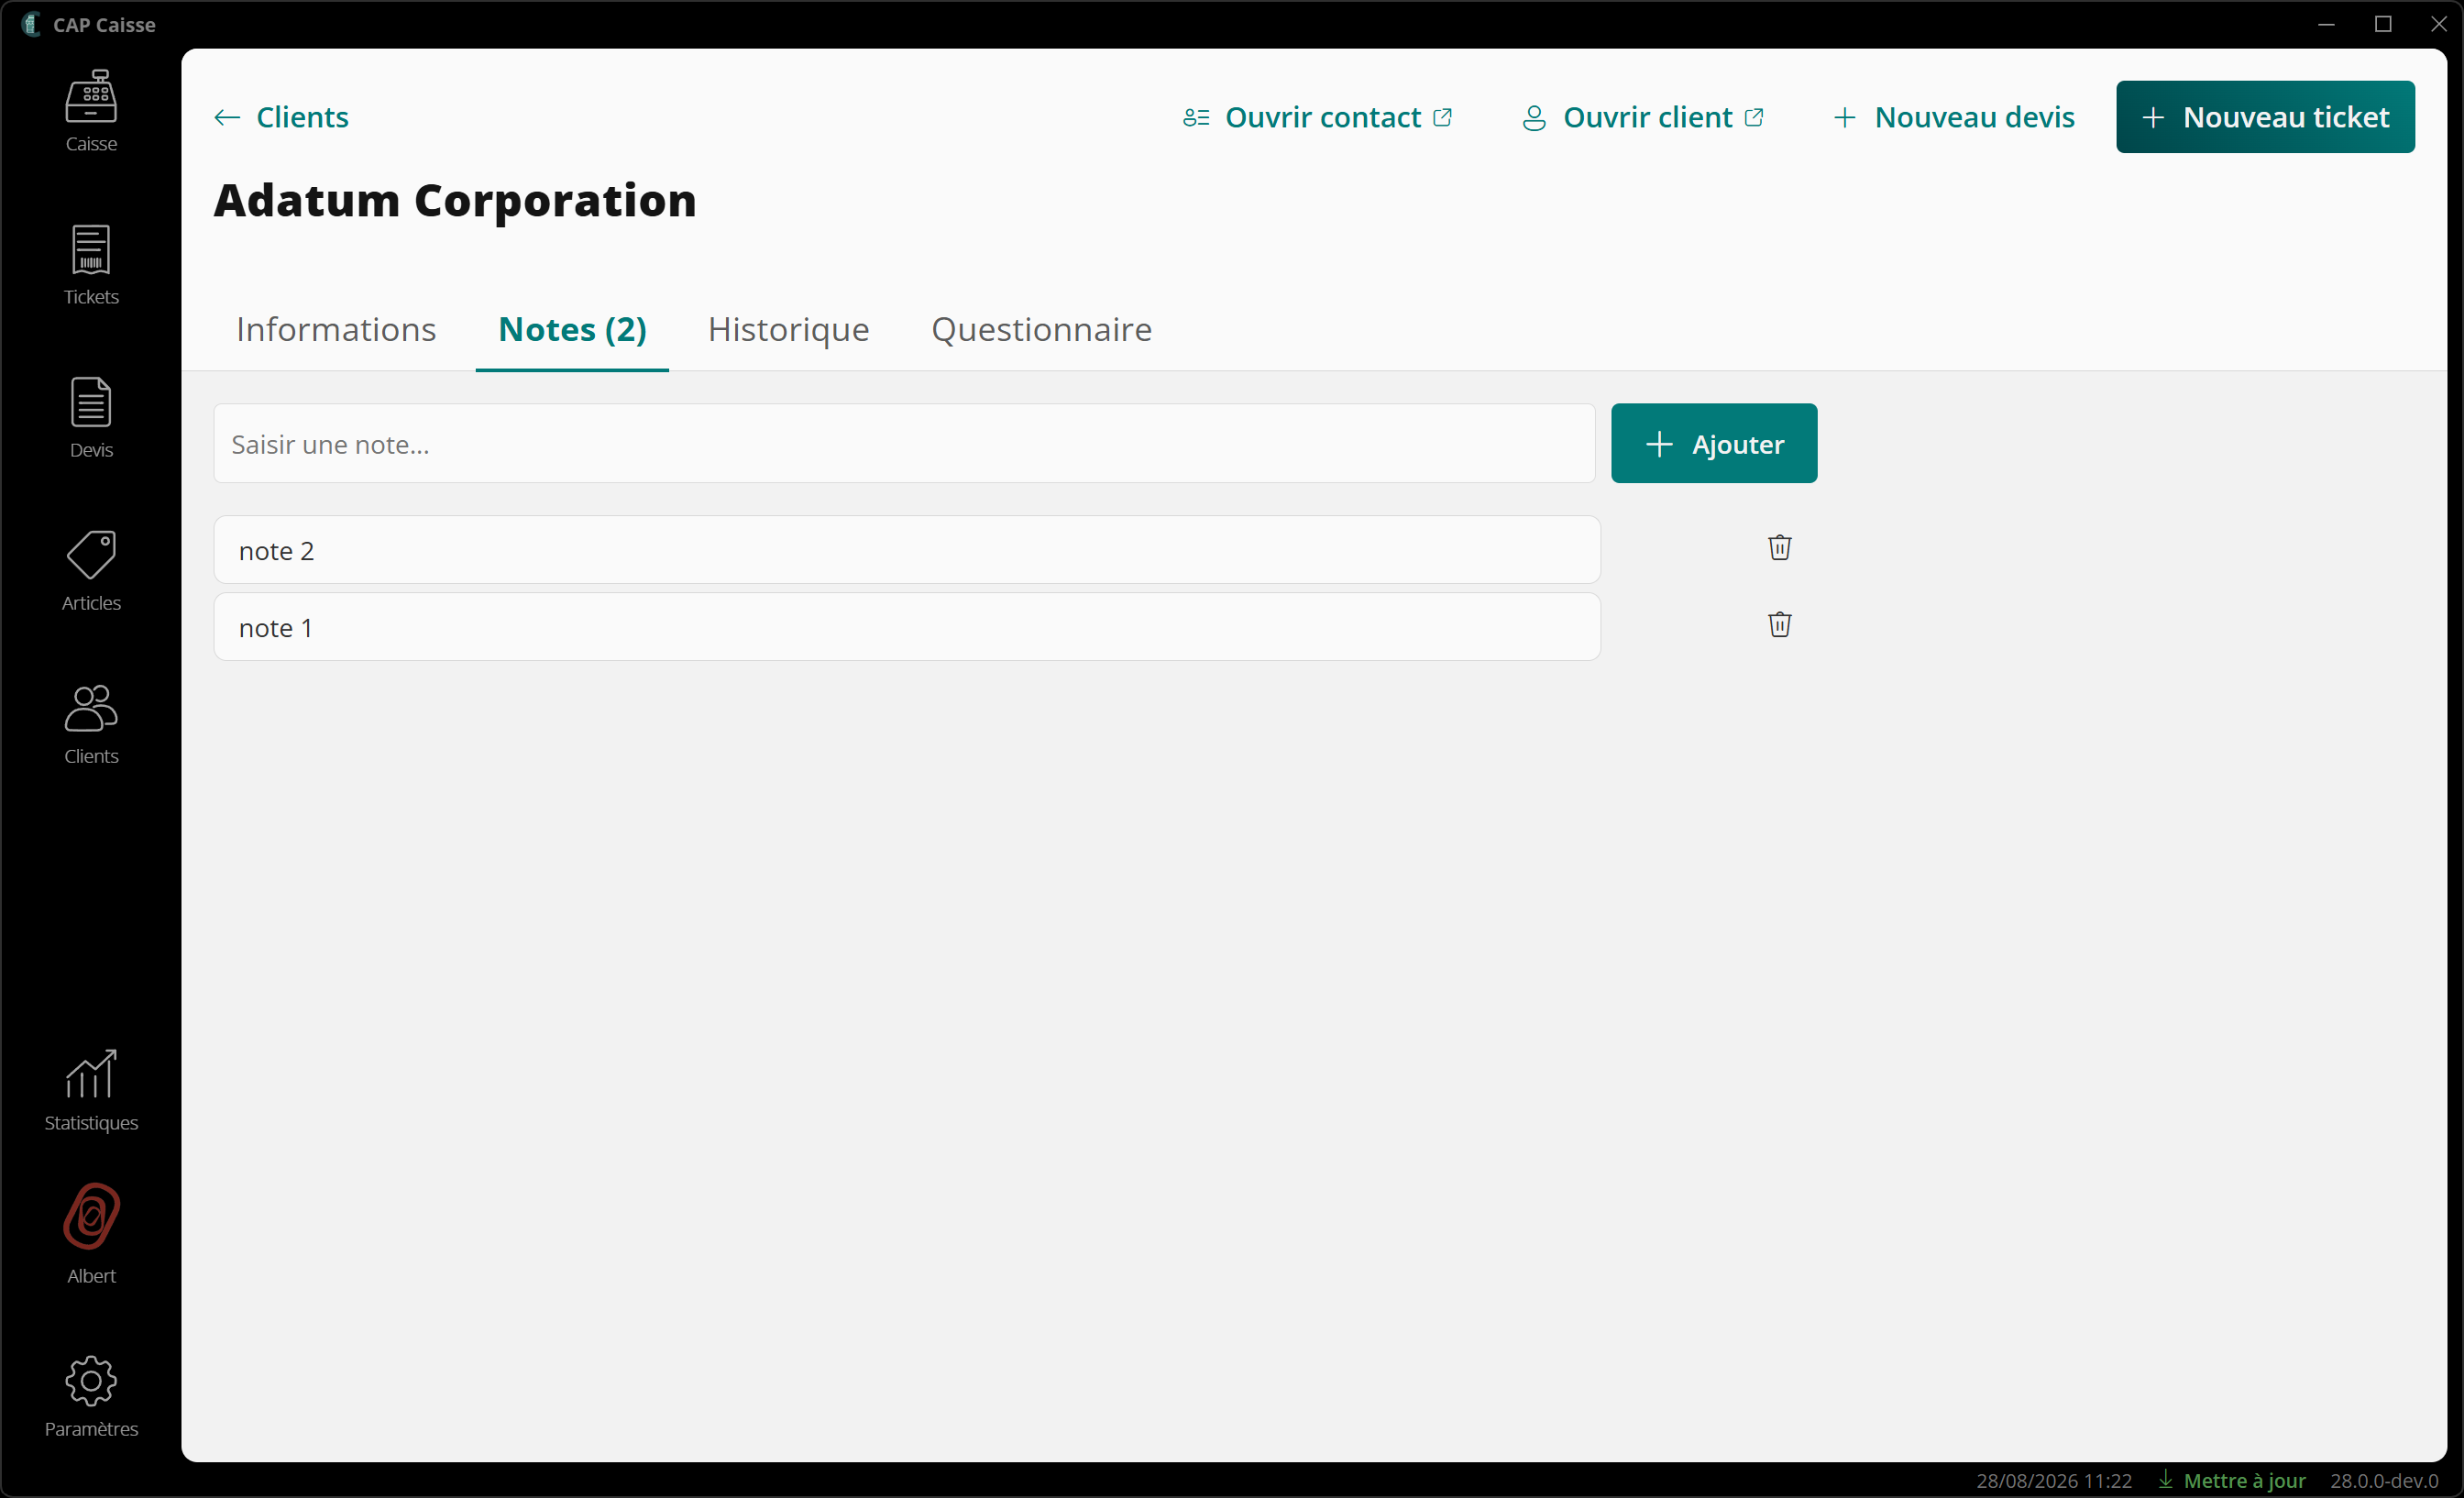The width and height of the screenshot is (2464, 1498).
Task: Click the Ajouter note button
Action: pyautogui.click(x=1714, y=443)
